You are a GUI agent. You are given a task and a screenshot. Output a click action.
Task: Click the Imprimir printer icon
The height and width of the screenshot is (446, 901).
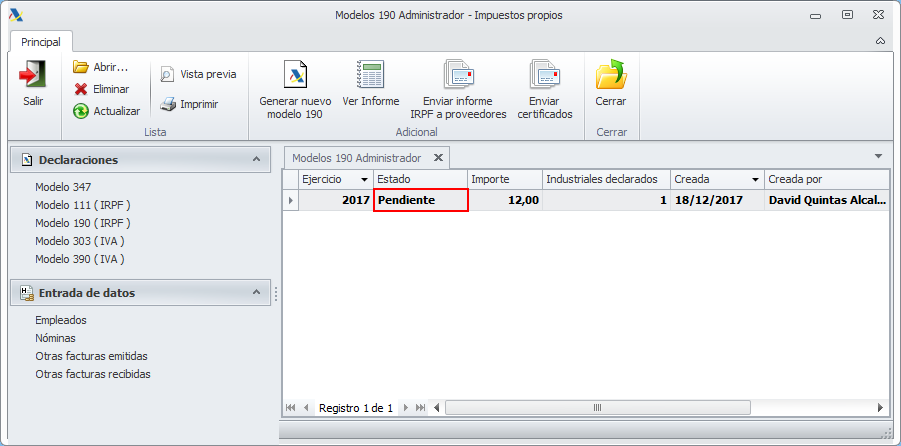click(167, 104)
